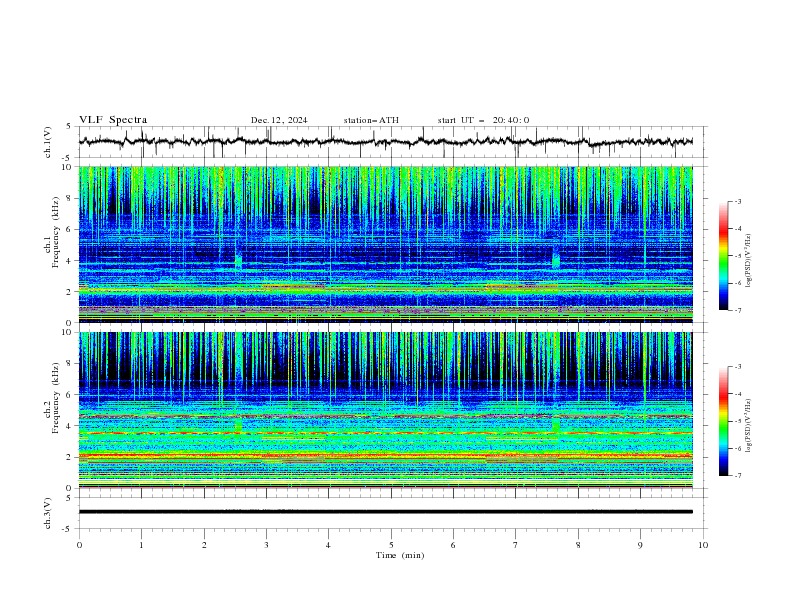This screenshot has height=612, width=792.
Task: Click the "-5" tick on ch.3(V) axis
Action: (x=68, y=529)
